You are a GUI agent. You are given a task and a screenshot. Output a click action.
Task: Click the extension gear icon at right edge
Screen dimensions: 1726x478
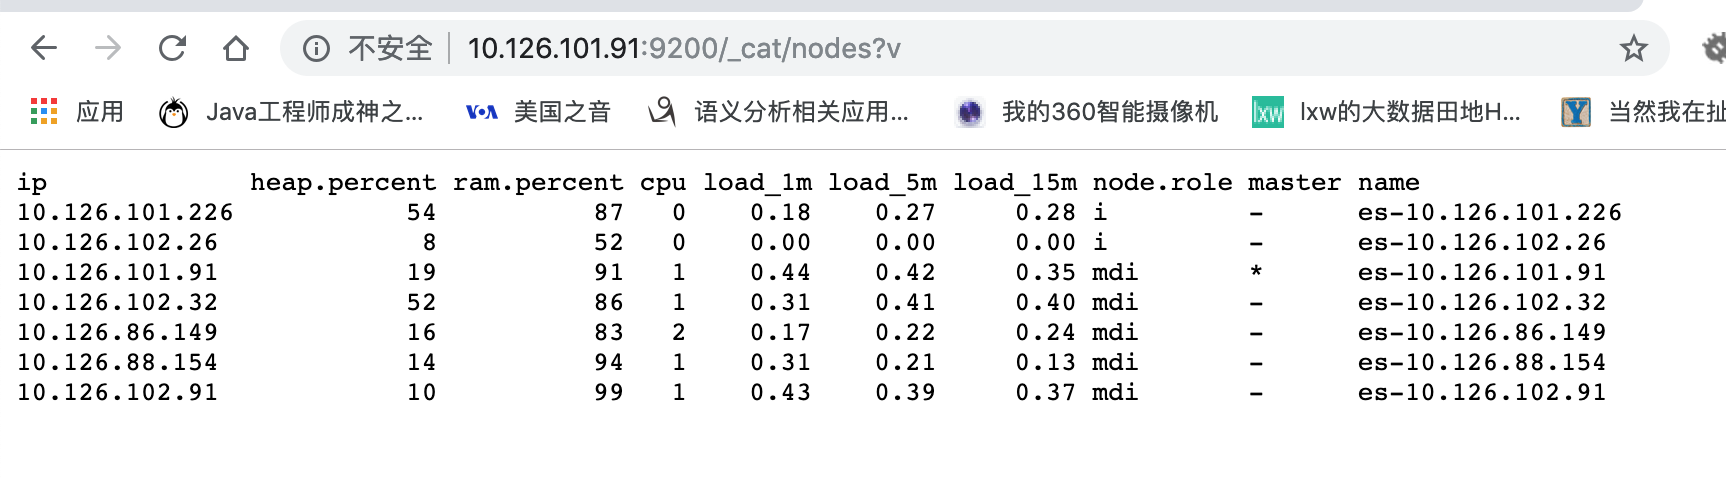[x=1714, y=48]
